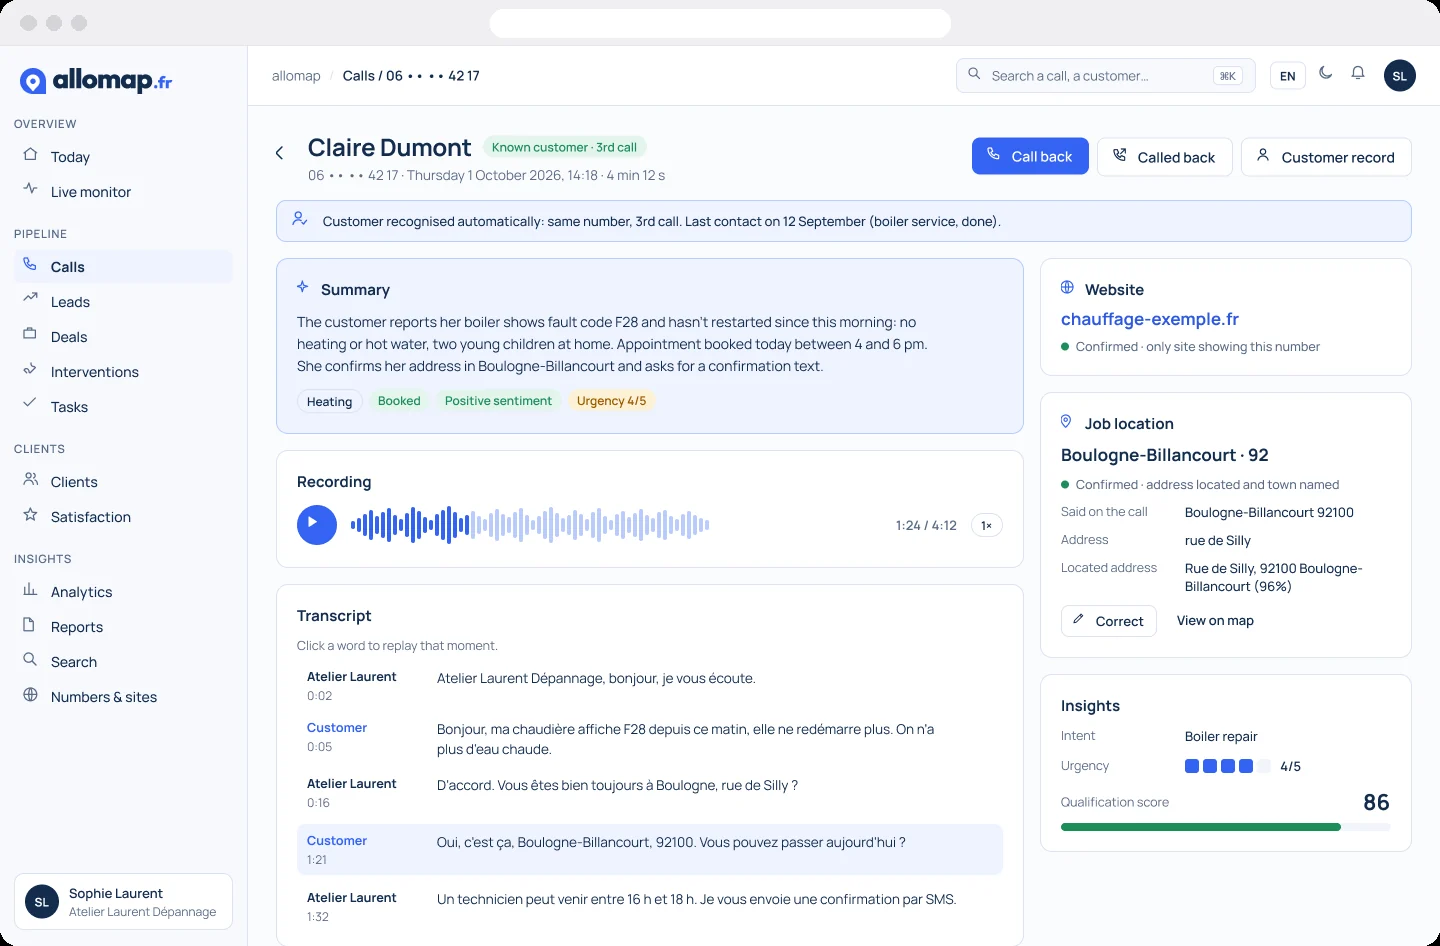The image size is (1440, 946).
Task: Click the Qualification score progress bar
Action: [1226, 827]
